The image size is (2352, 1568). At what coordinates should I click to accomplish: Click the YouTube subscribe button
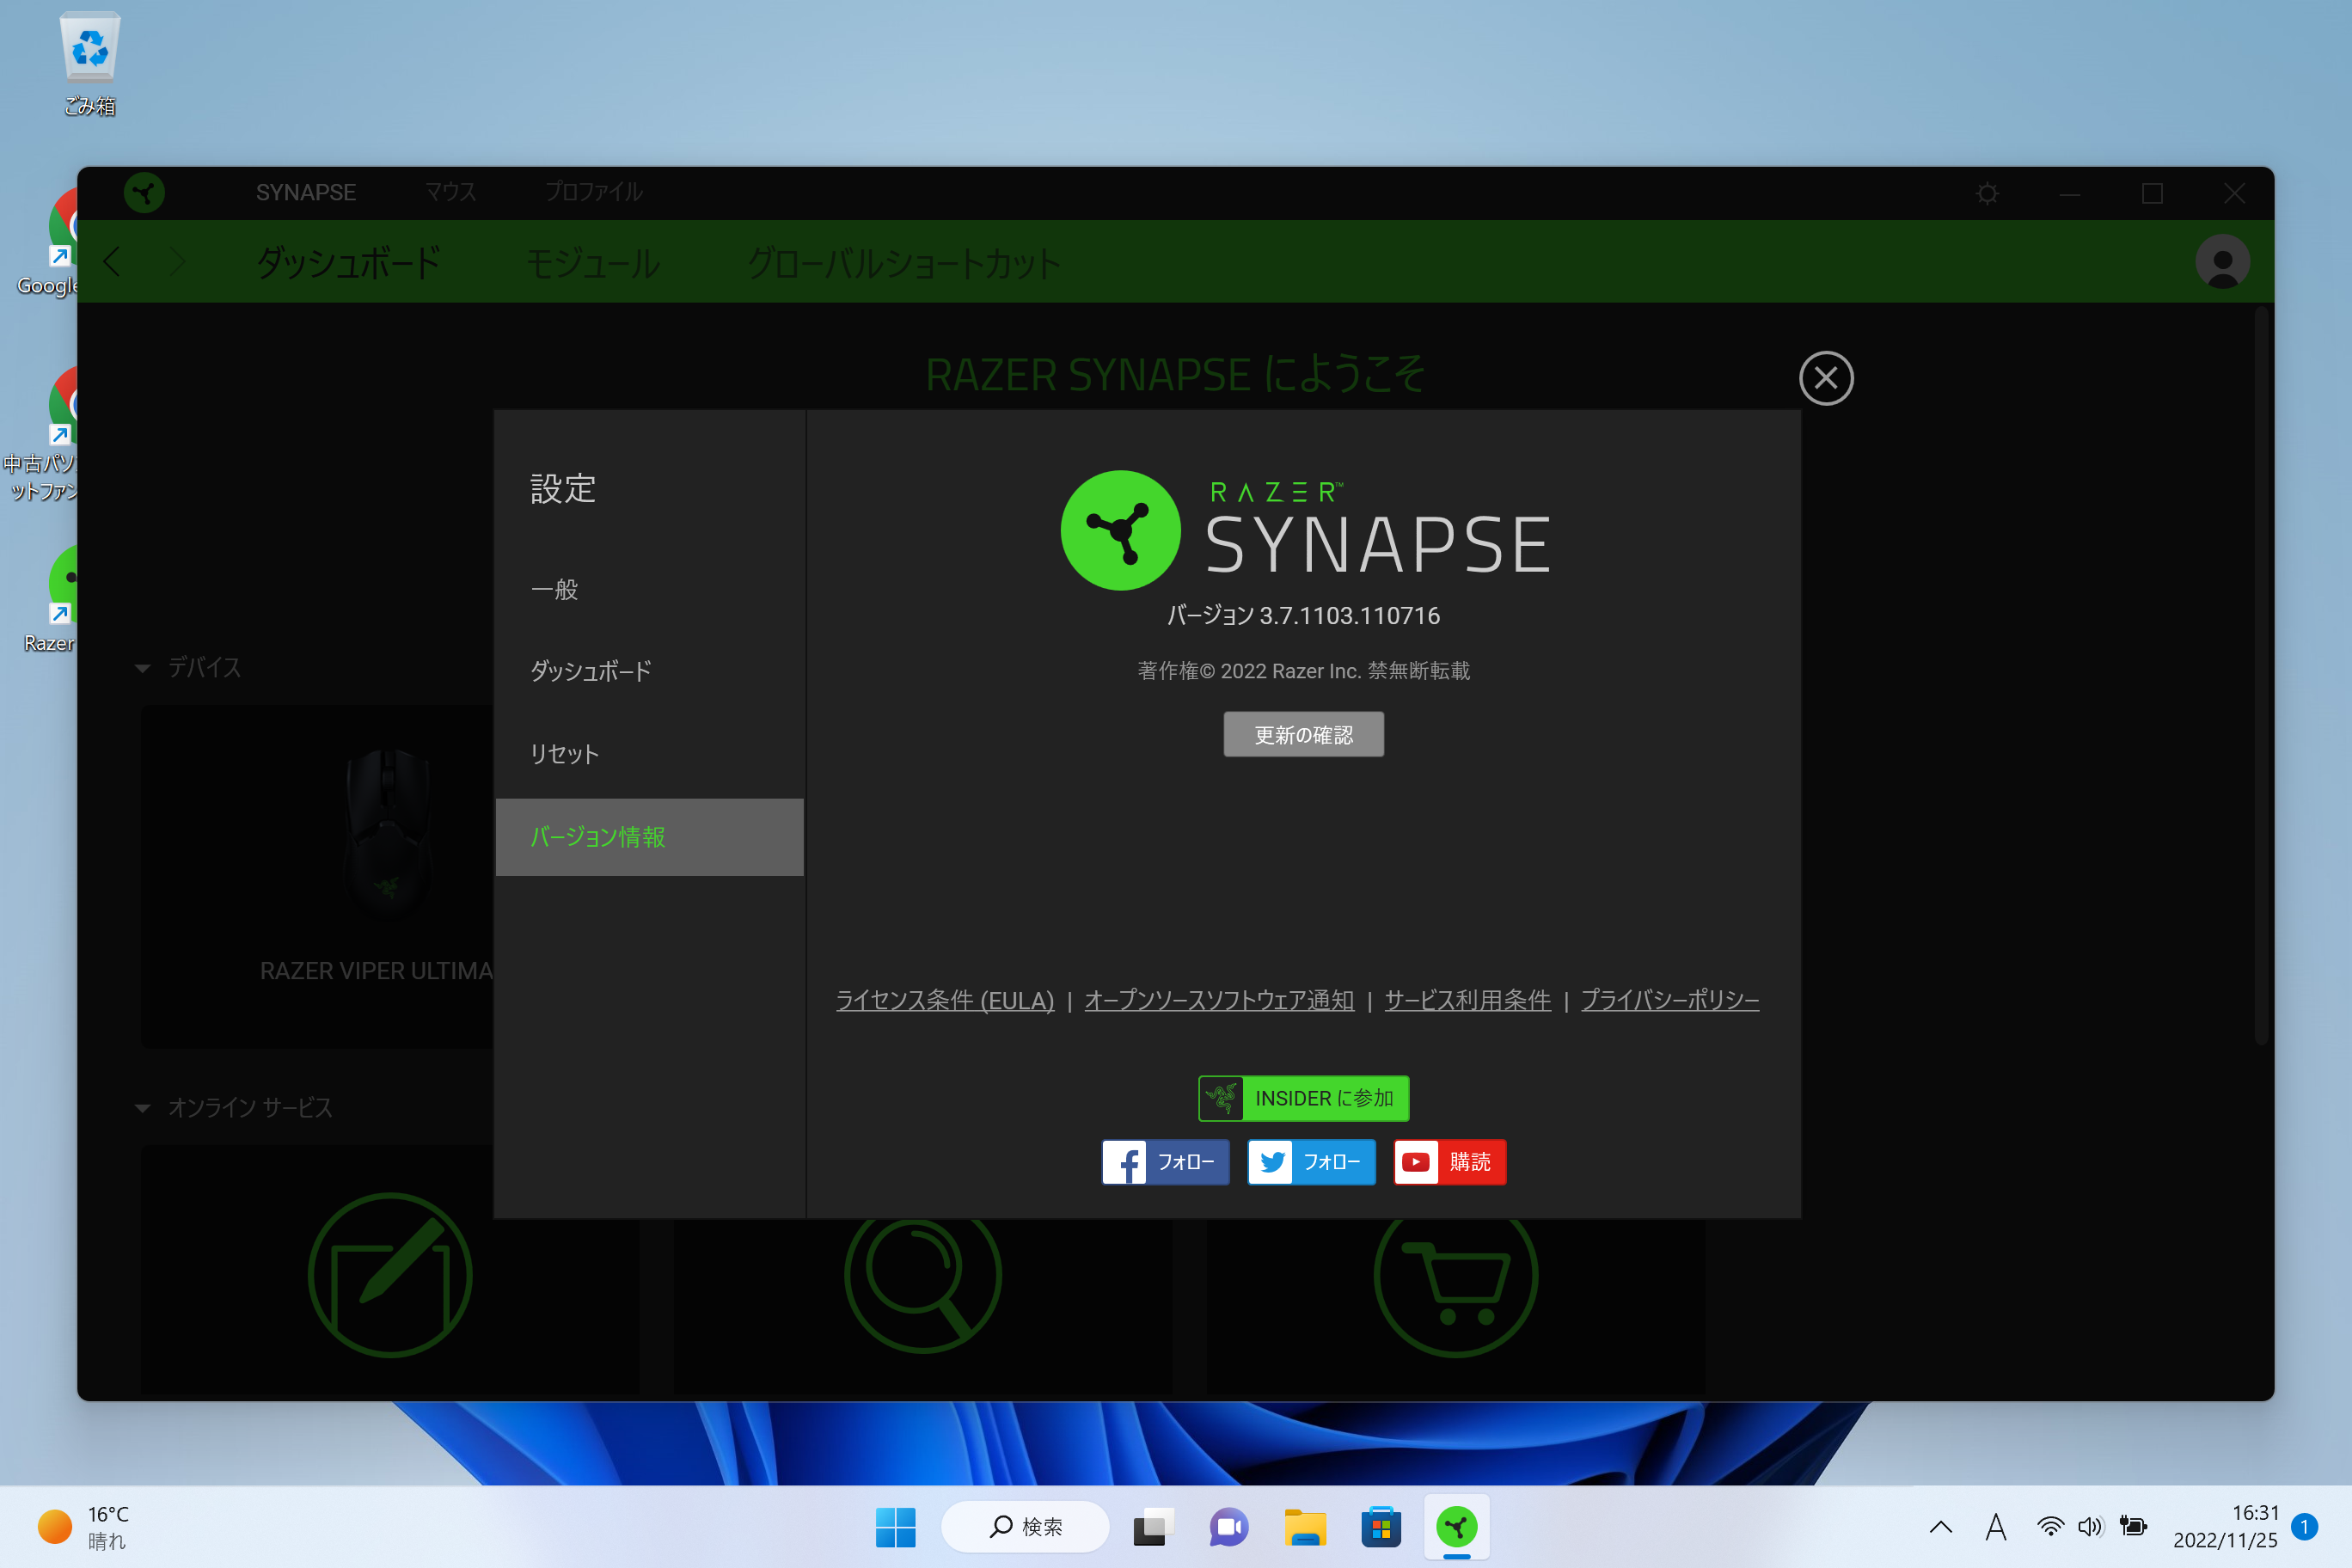1449,1162
